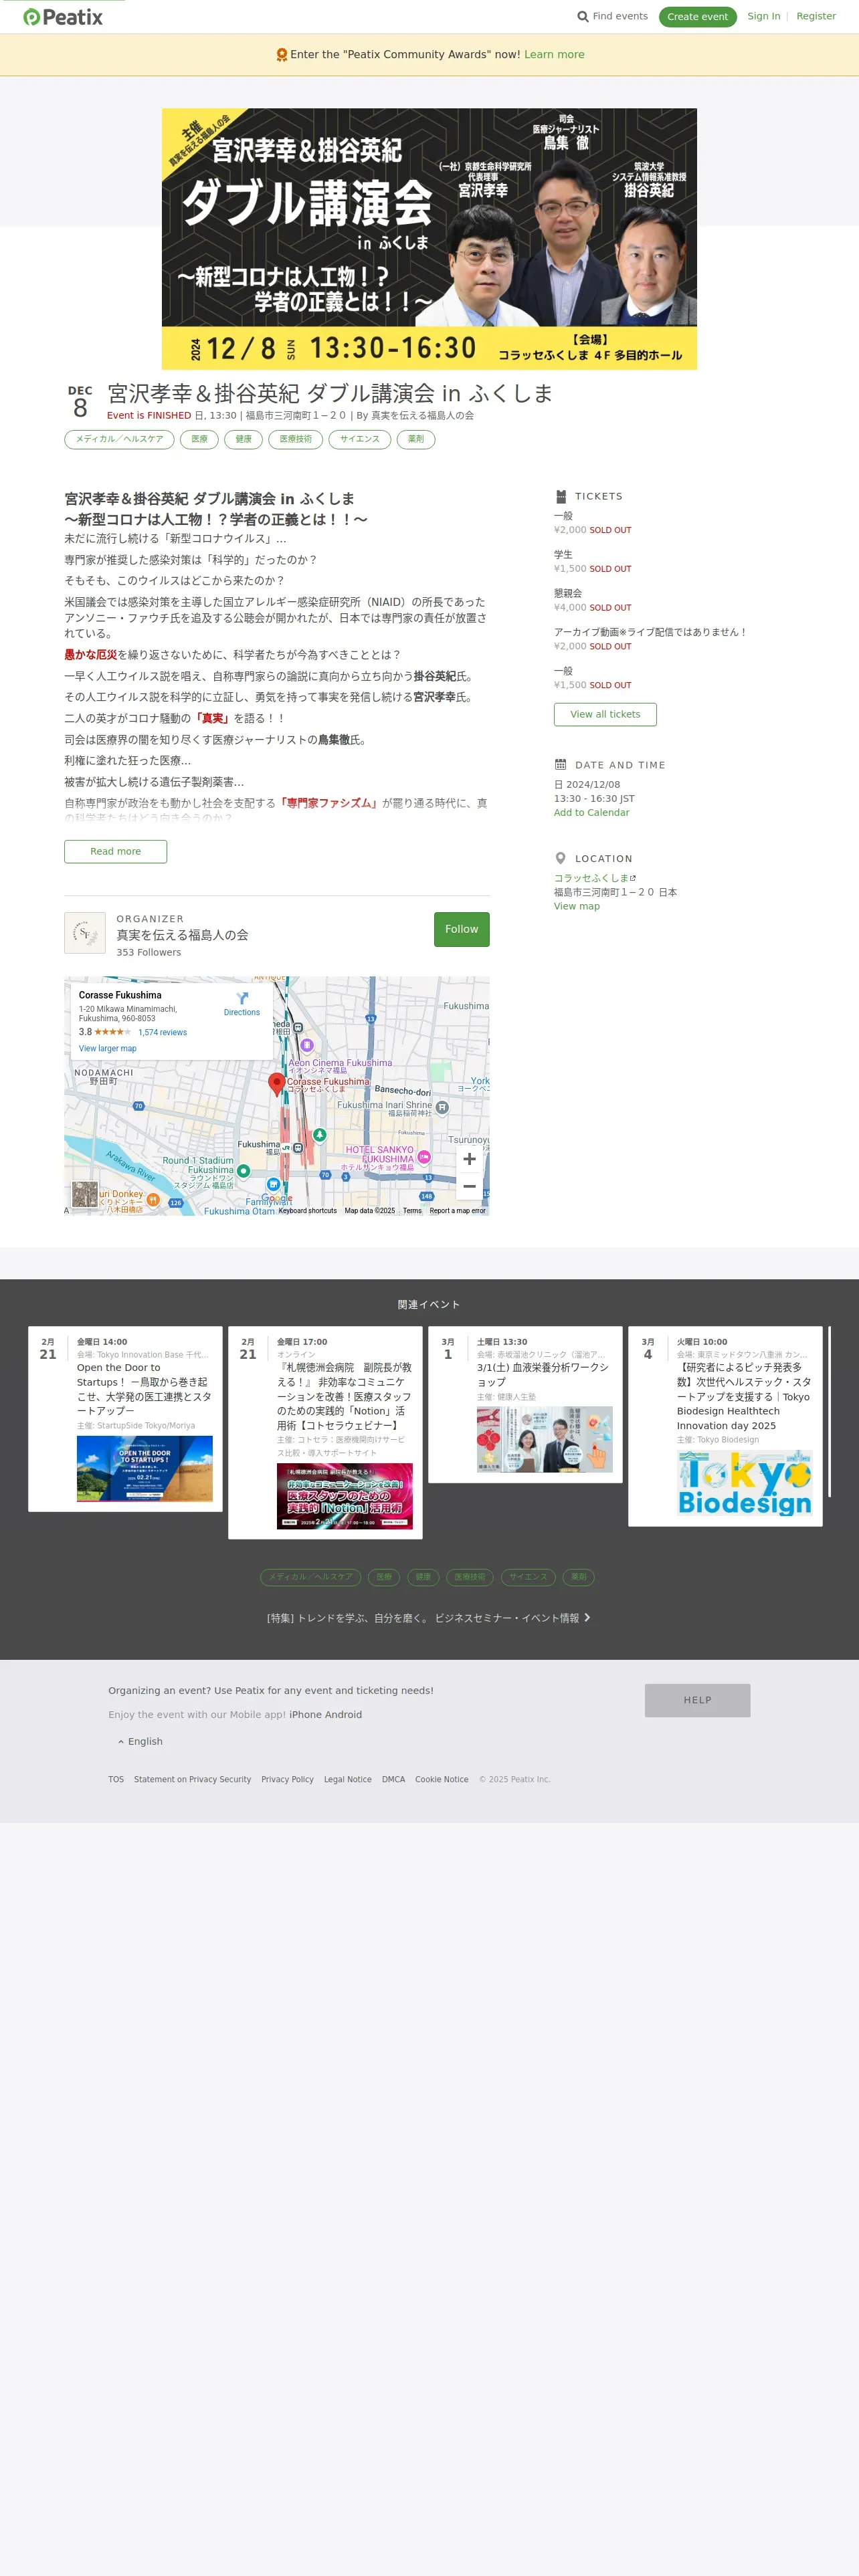Screen dimensions: 859x2576
Task: Click the Round 1 Stadium map marker
Action: tap(243, 1170)
